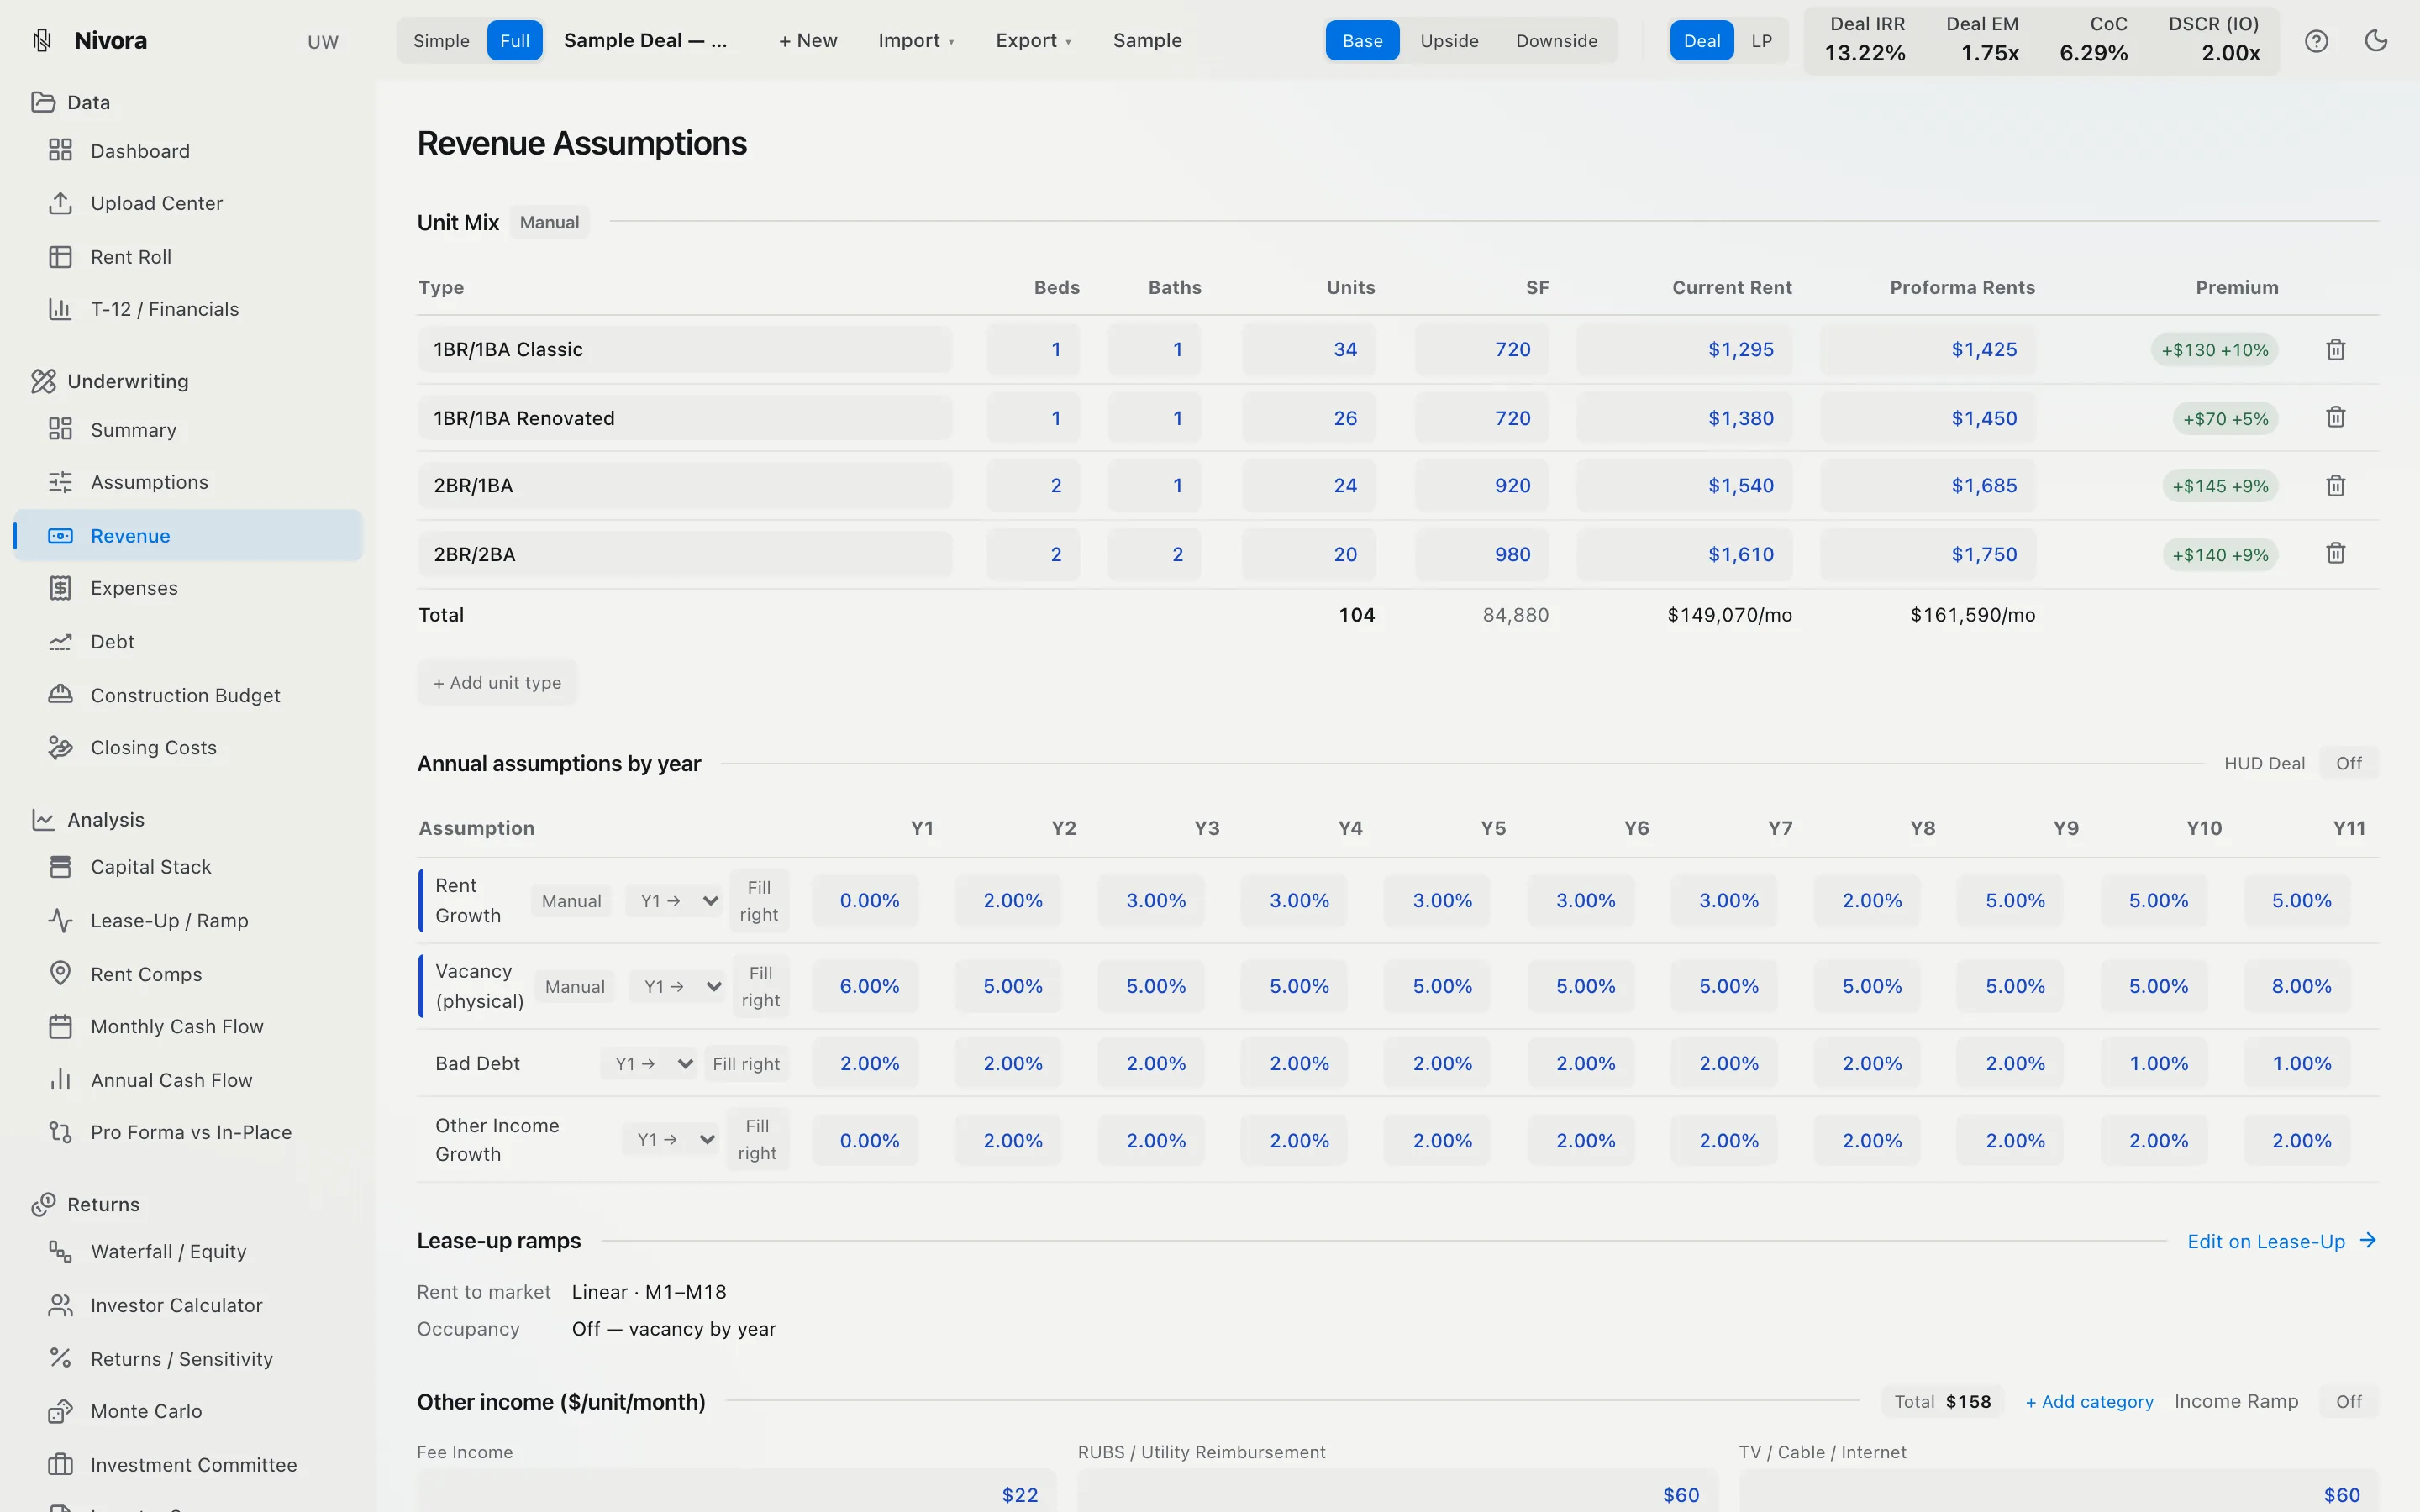Open the Expenses receipt icon
The image size is (2420, 1512).
tap(60, 588)
